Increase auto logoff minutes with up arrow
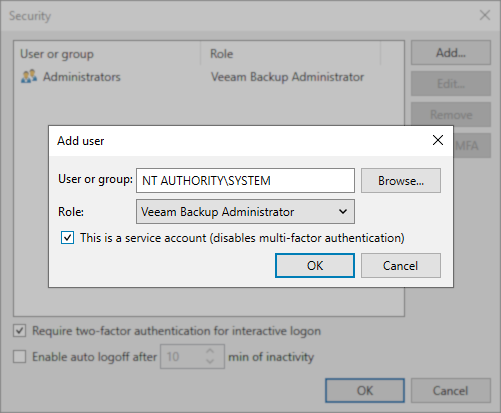This screenshot has width=501, height=413. pos(210,351)
